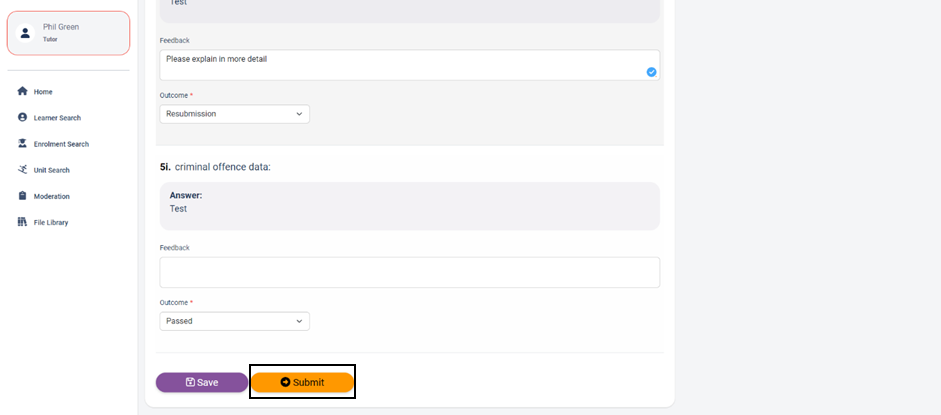
Task: Click feedback field containing 'Please explain in more detail'
Action: click(x=410, y=65)
